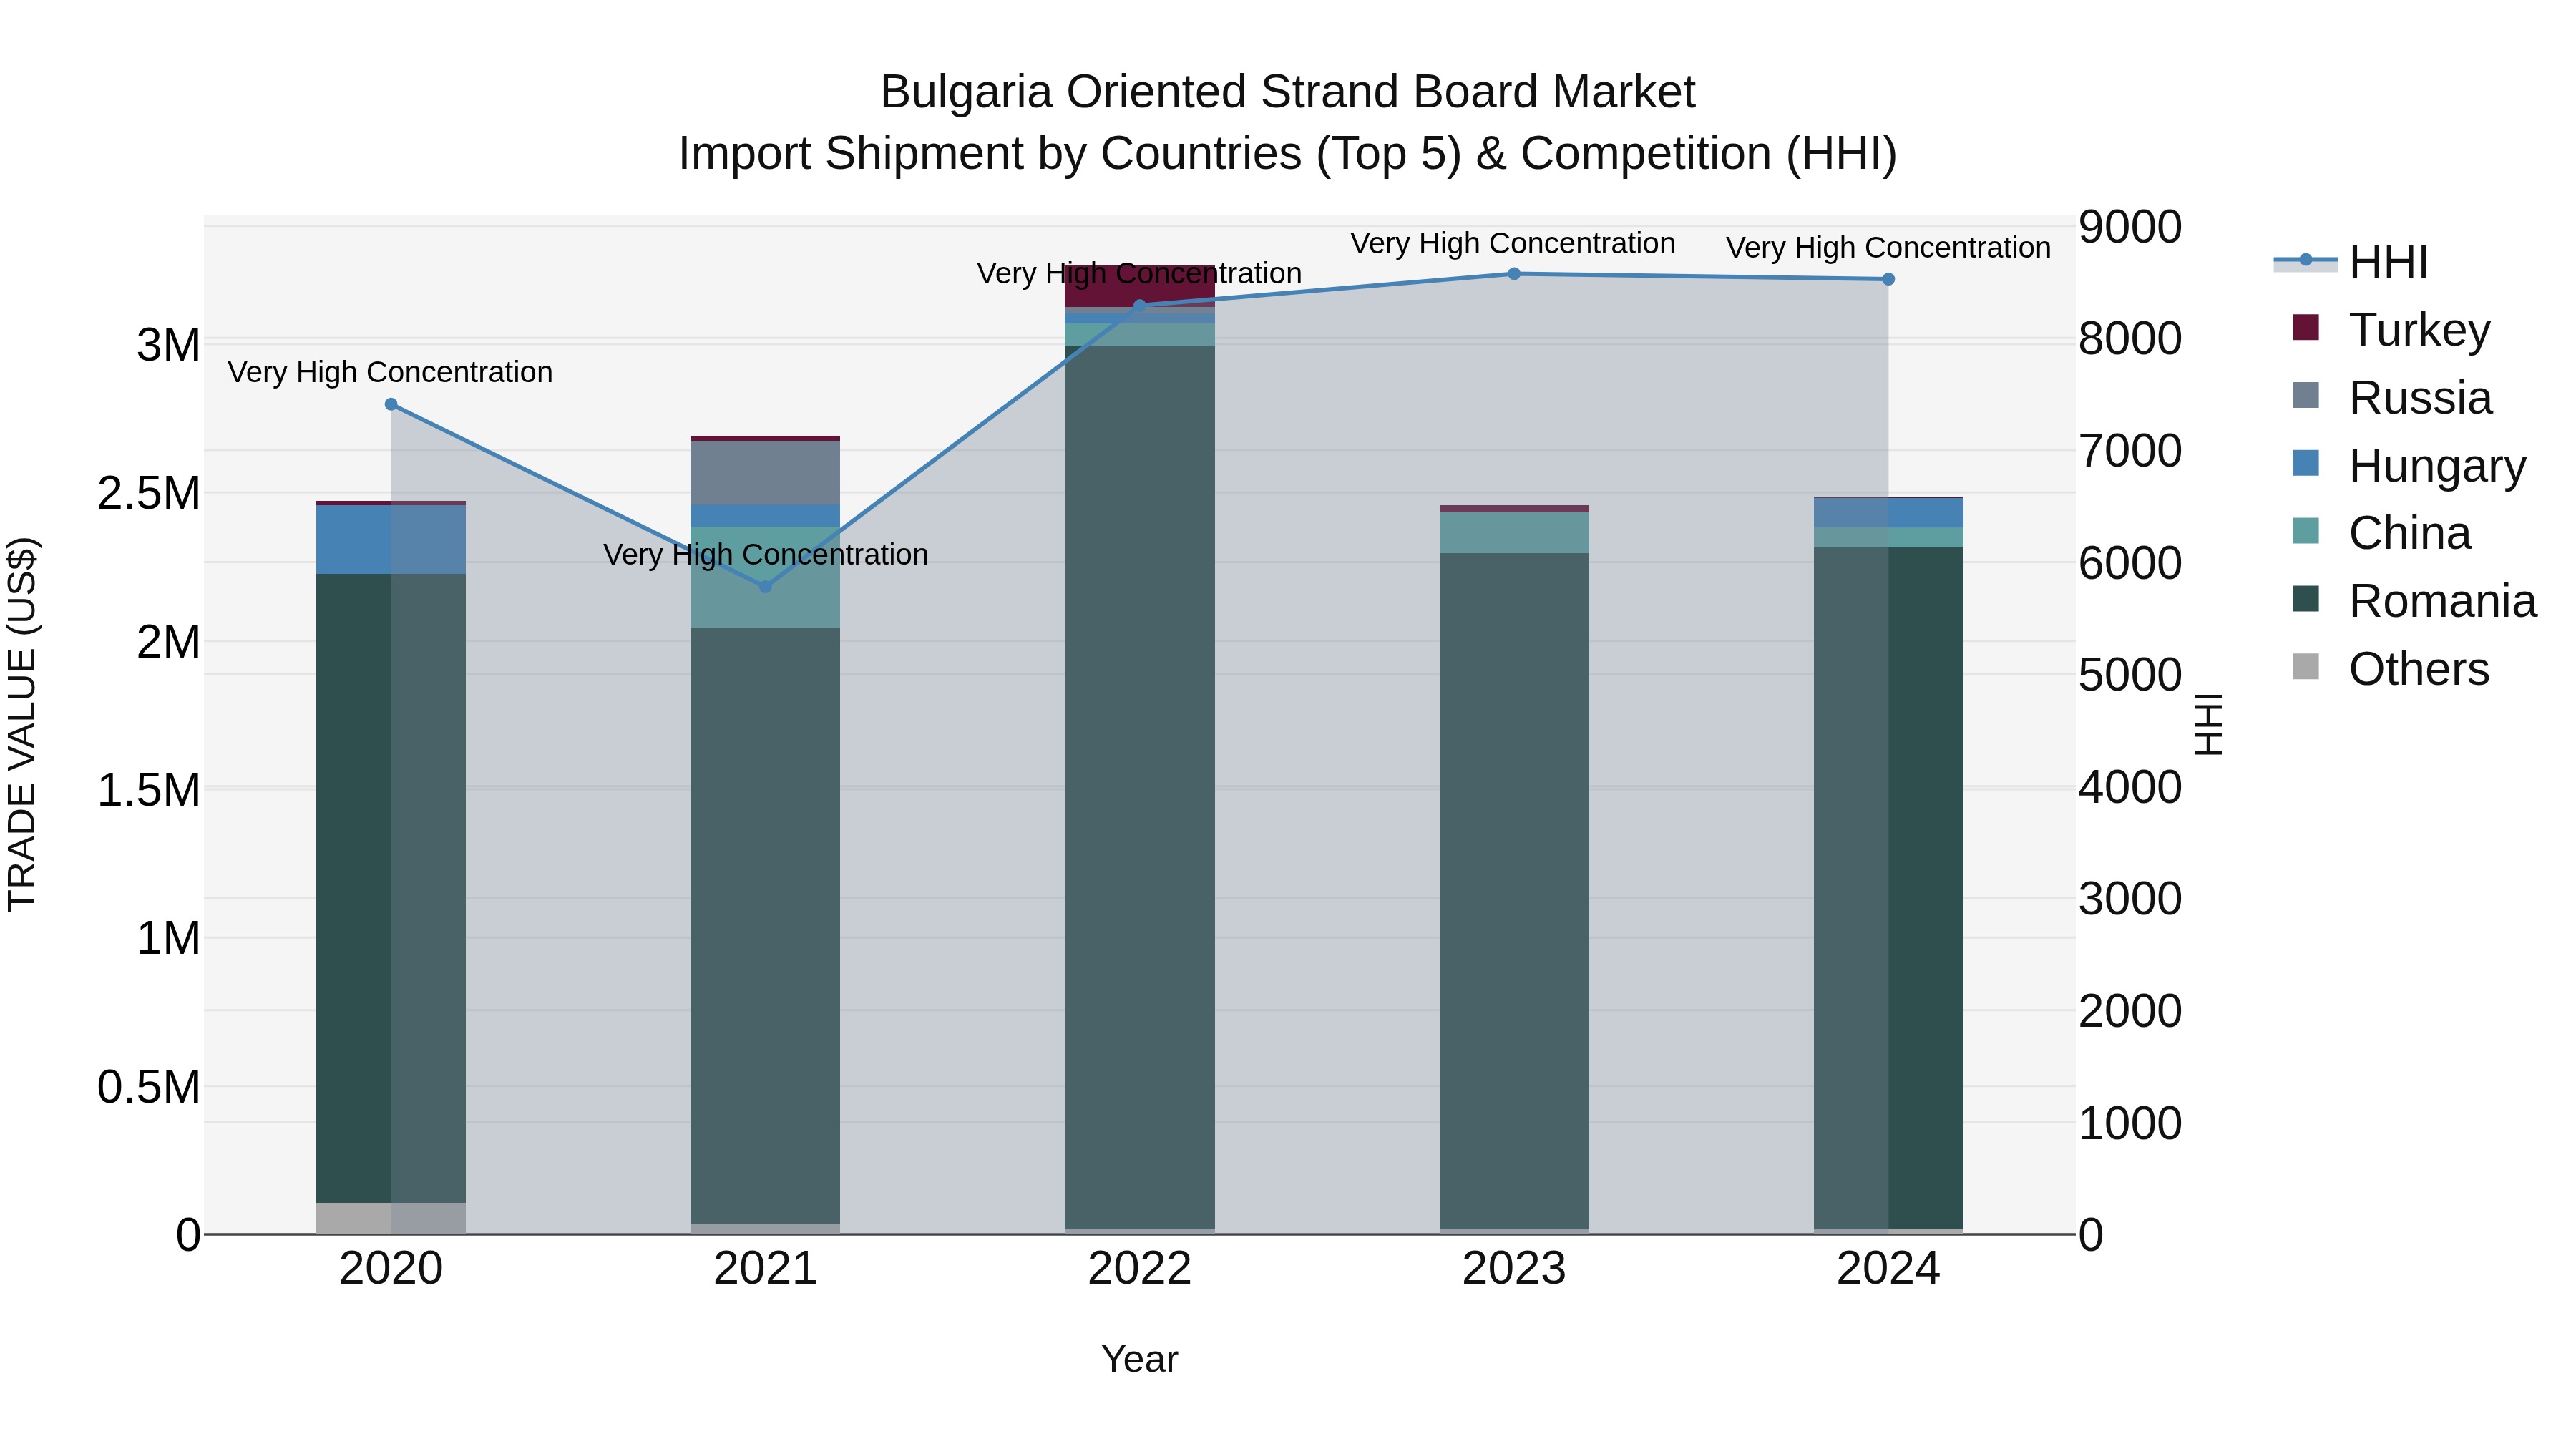Click the Others legend color swatch
Viewport: 2576px width, 1449px height.
(2306, 667)
